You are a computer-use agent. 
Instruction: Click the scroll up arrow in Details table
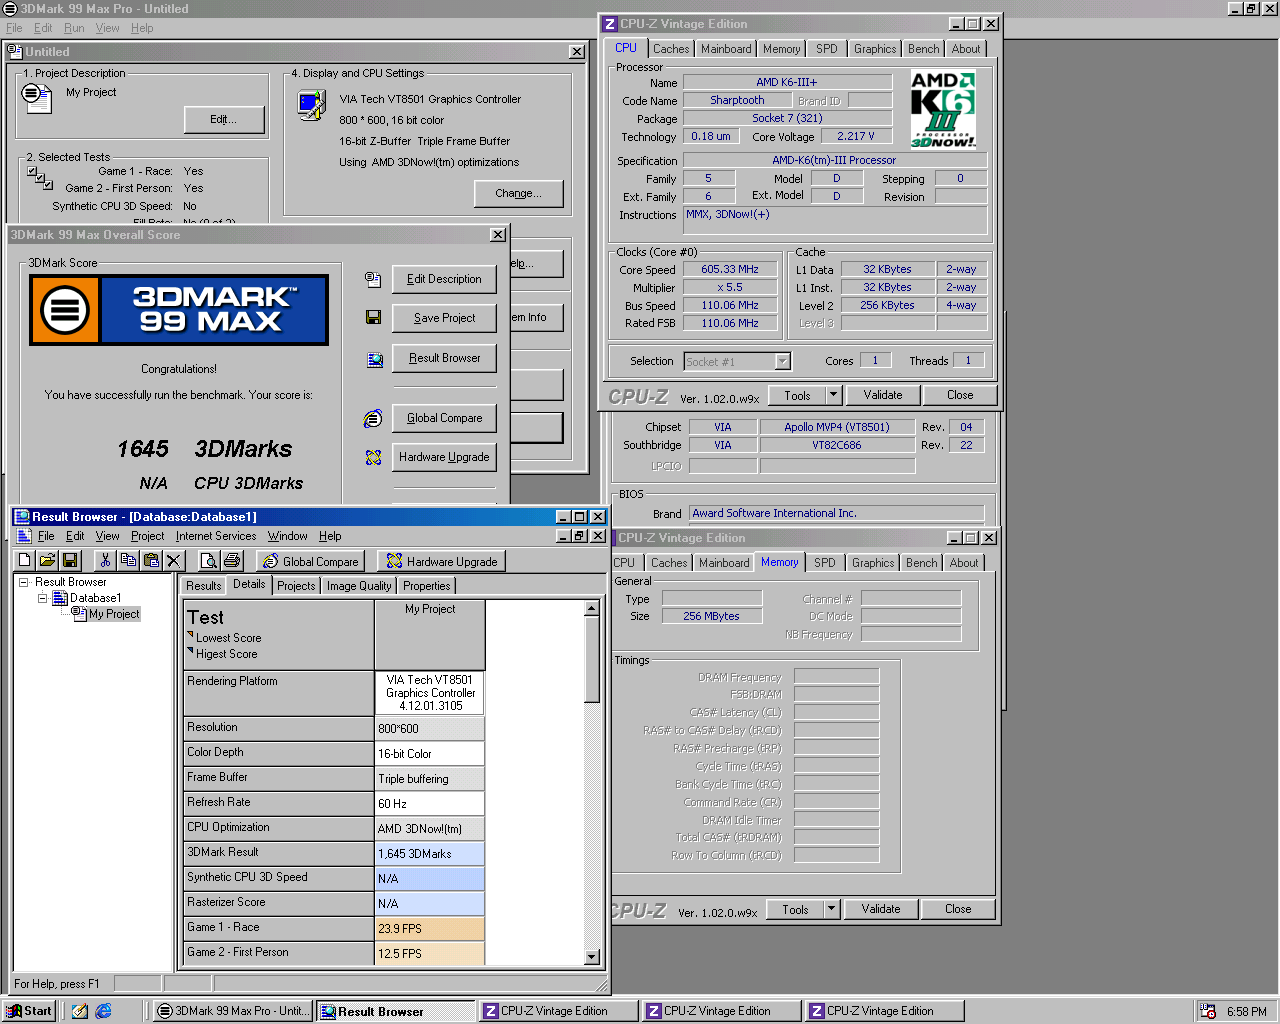pyautogui.click(x=592, y=608)
